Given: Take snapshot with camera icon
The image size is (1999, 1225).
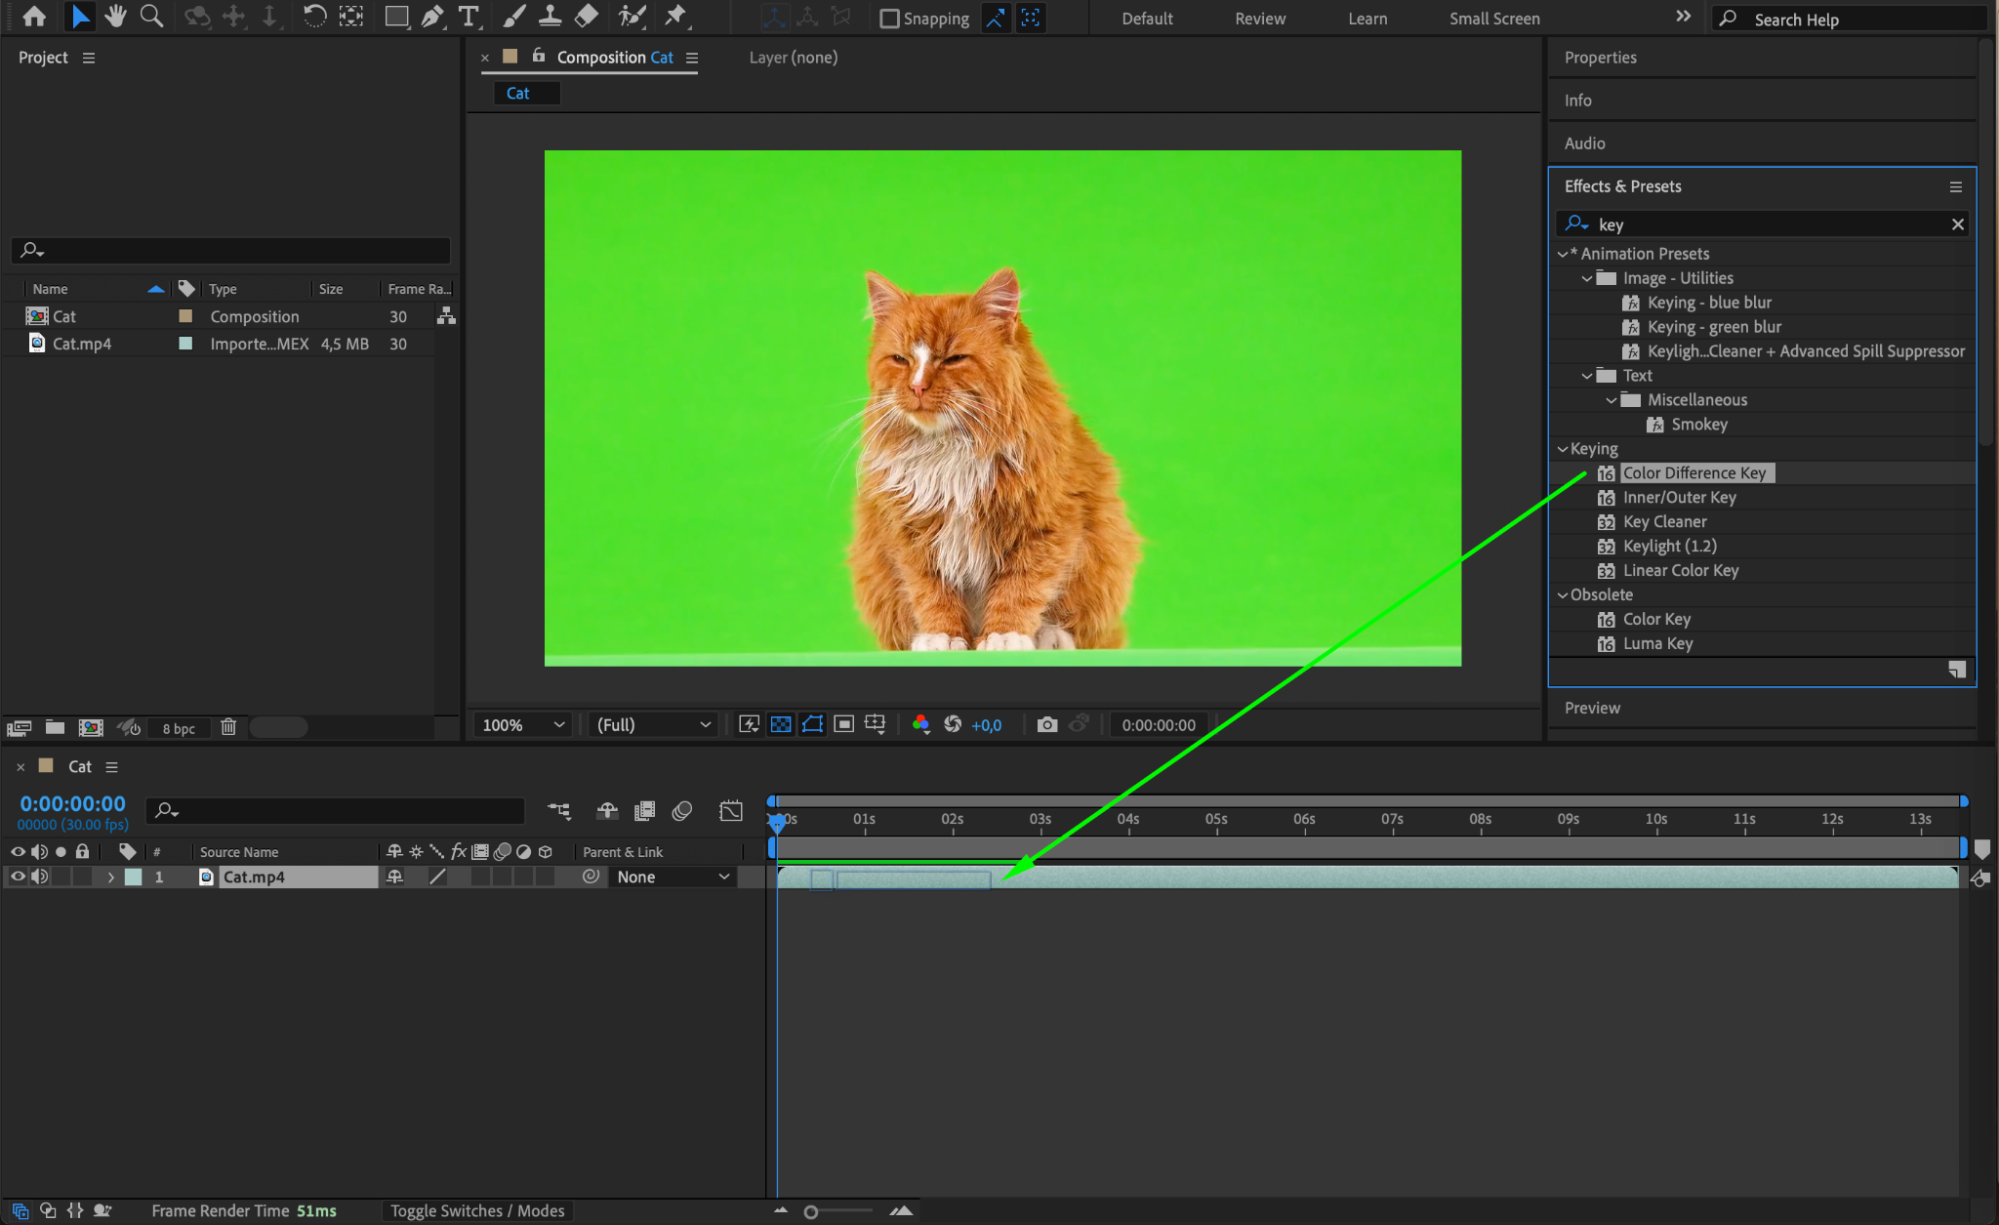Looking at the screenshot, I should 1047,725.
